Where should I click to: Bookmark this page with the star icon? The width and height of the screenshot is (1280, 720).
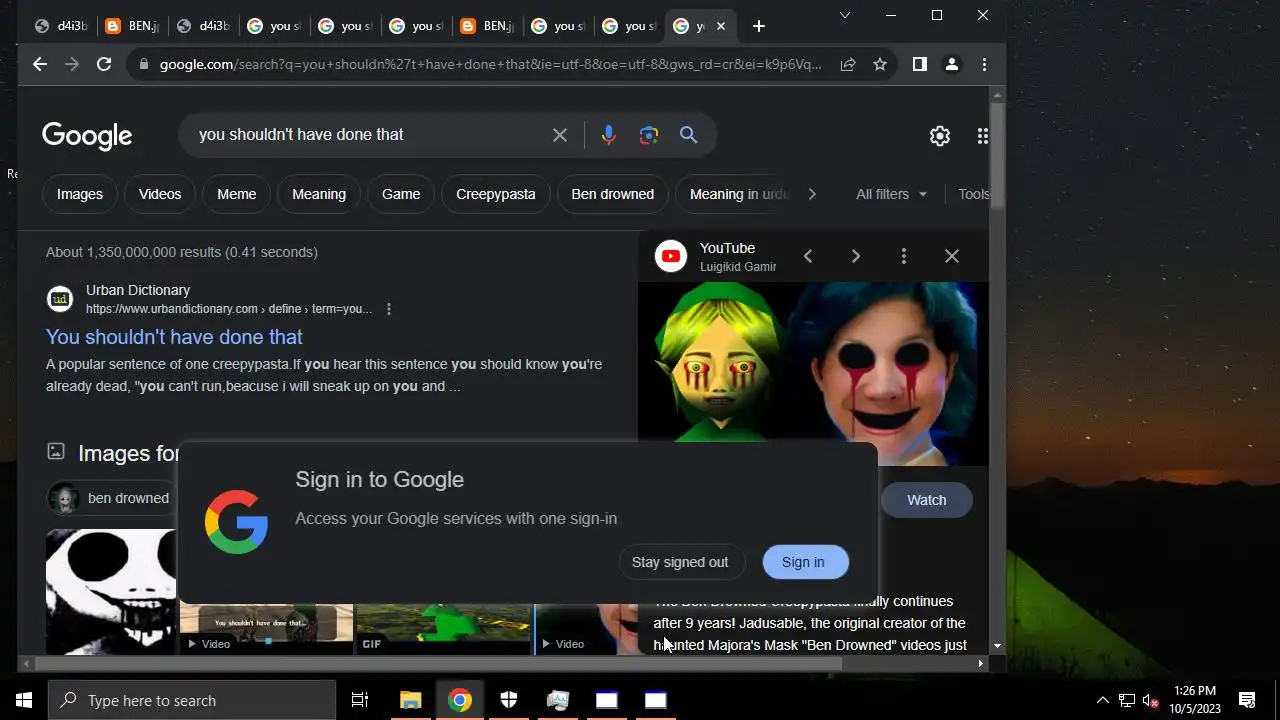click(x=880, y=64)
